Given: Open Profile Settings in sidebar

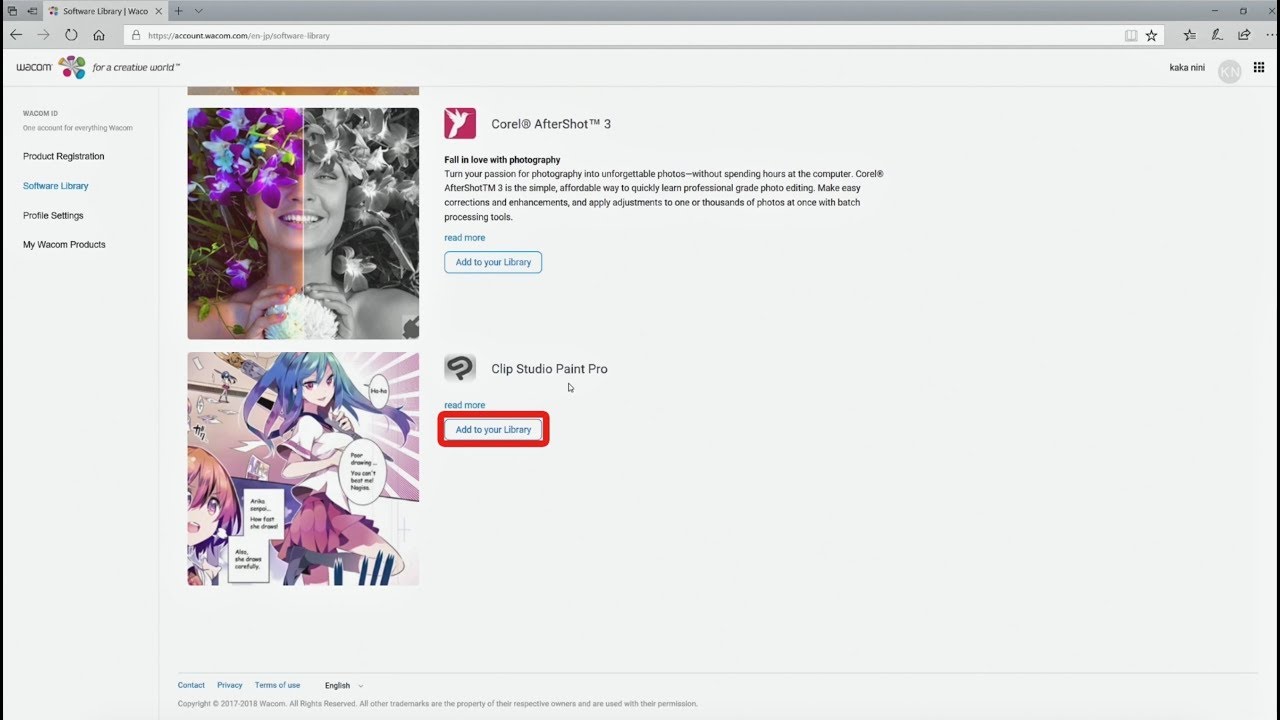Looking at the screenshot, I should coord(53,215).
